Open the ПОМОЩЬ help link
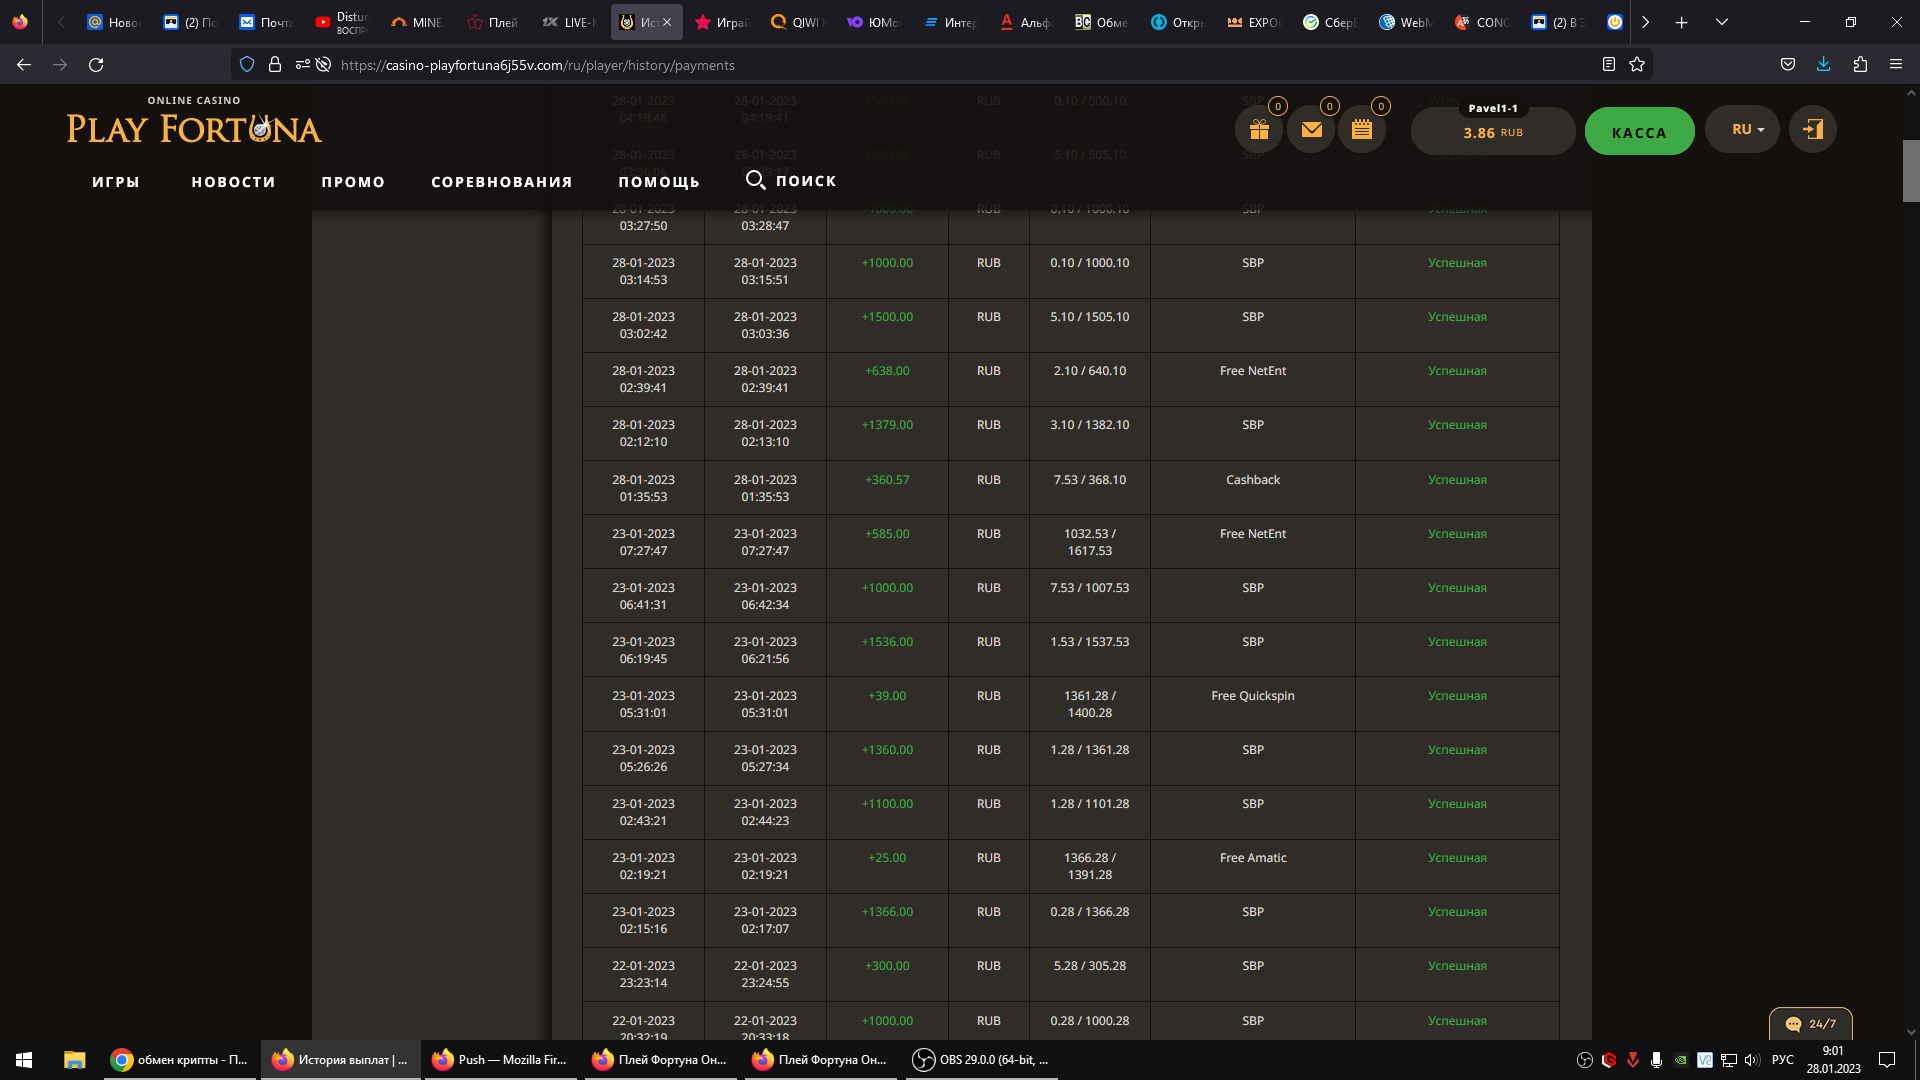 [659, 182]
